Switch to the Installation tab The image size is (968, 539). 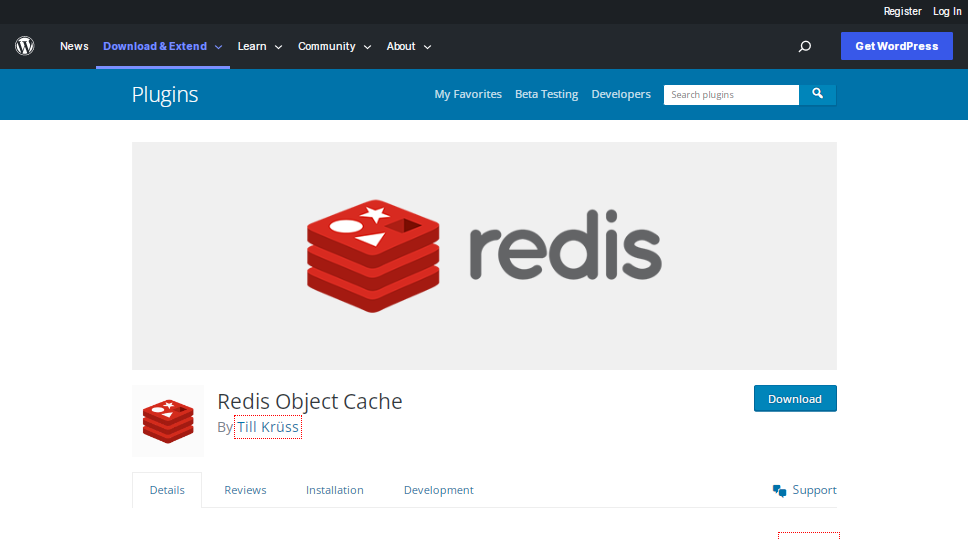coord(335,490)
